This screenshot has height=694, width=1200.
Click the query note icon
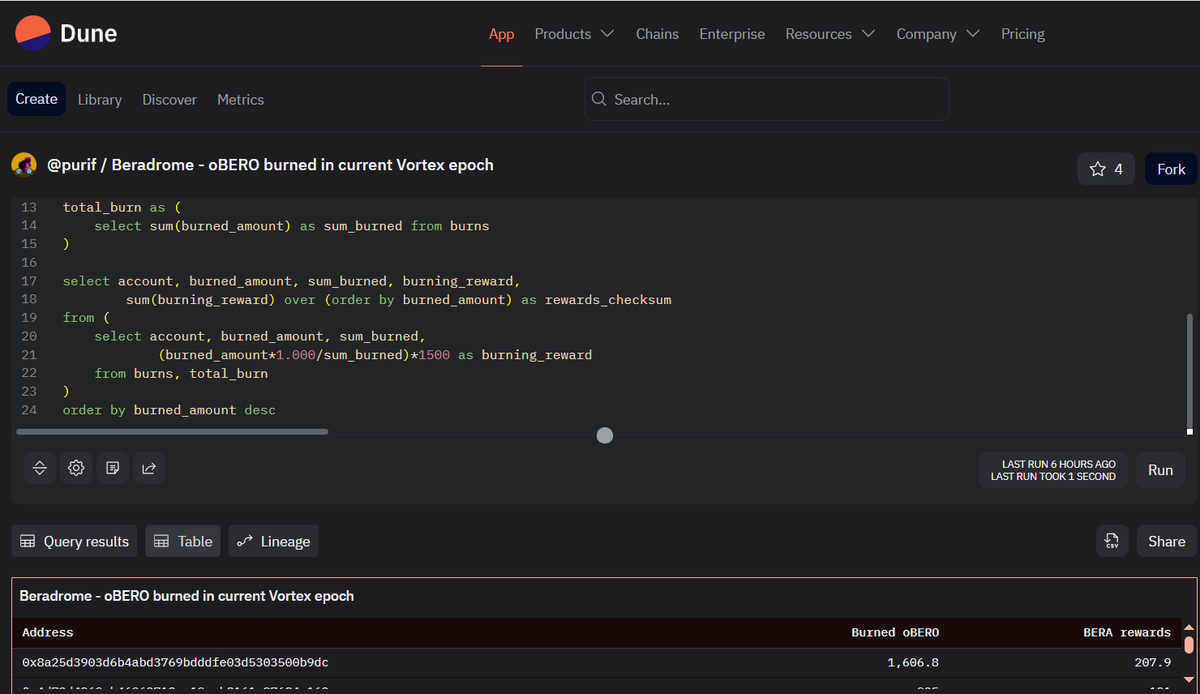click(x=112, y=468)
